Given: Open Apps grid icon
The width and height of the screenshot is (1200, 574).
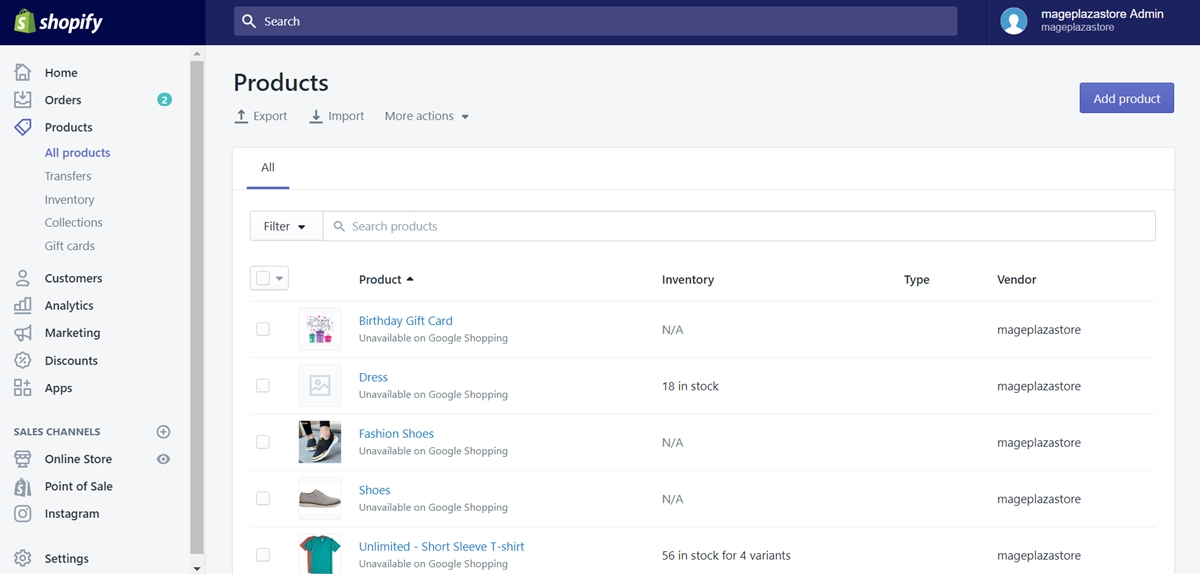Looking at the screenshot, I should (23, 388).
